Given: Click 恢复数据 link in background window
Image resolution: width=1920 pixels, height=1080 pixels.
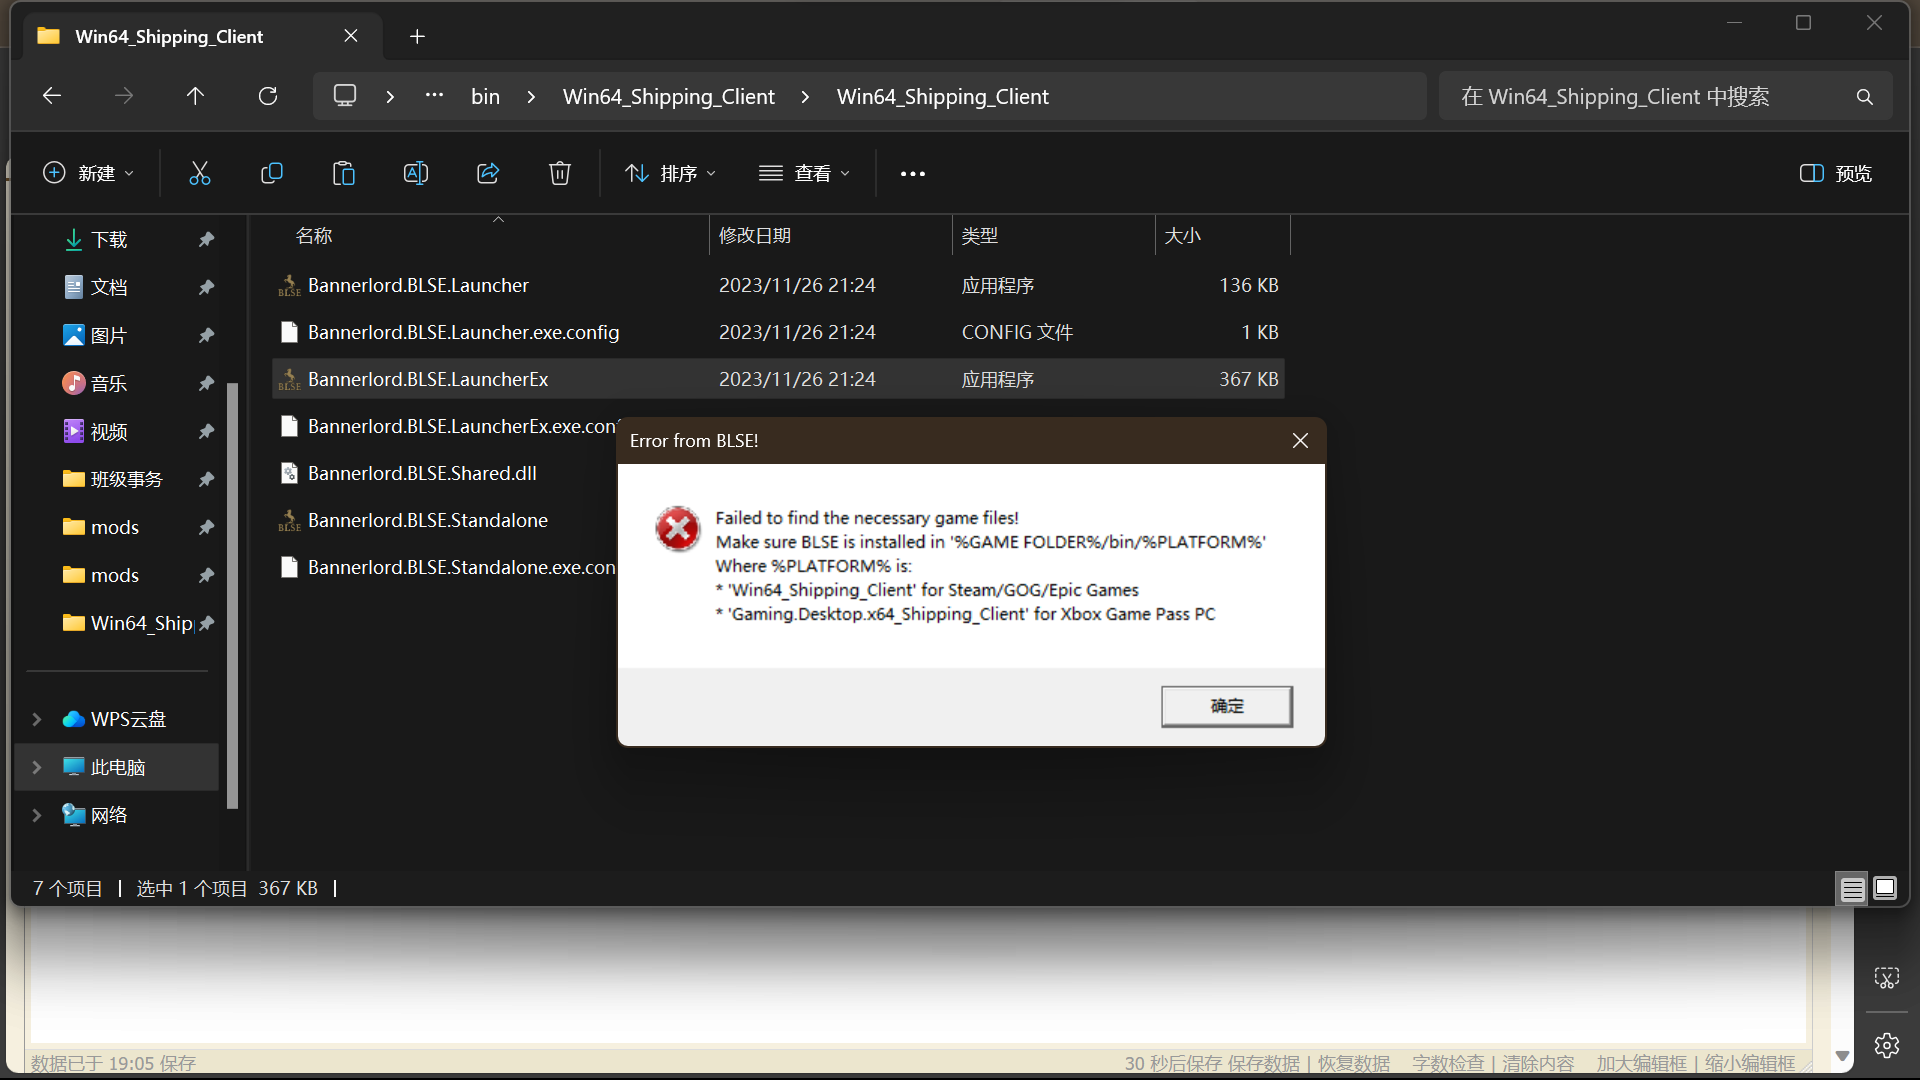Looking at the screenshot, I should (x=1354, y=1063).
